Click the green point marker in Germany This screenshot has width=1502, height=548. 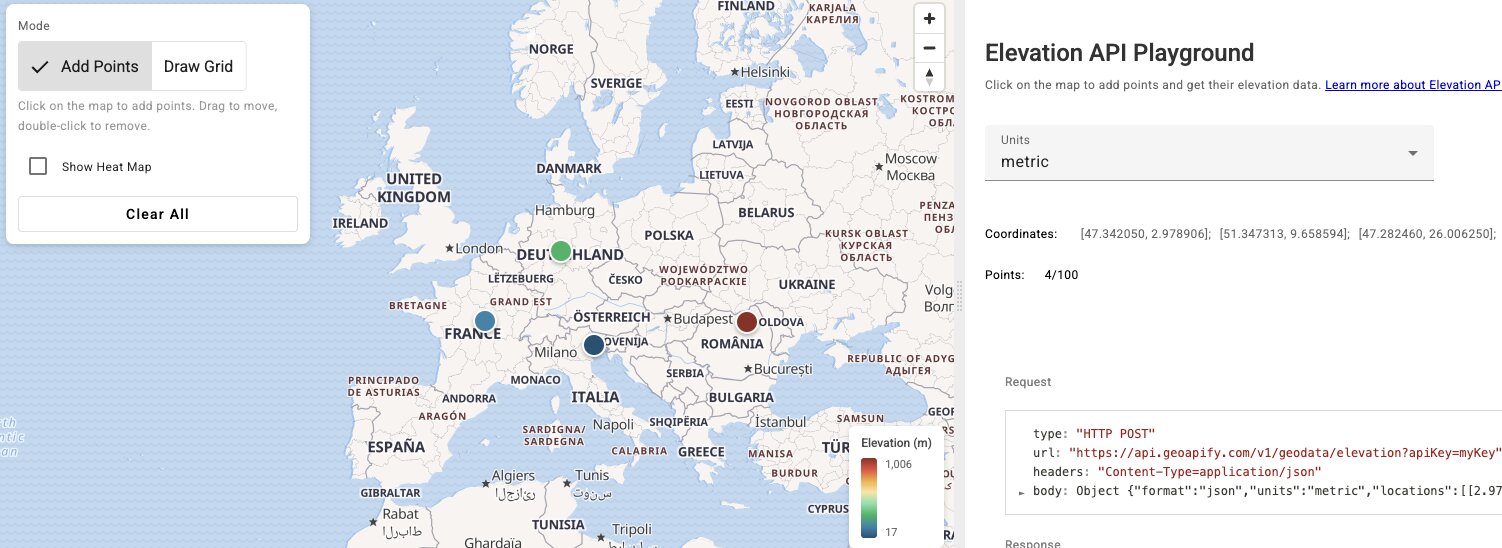[x=561, y=251]
